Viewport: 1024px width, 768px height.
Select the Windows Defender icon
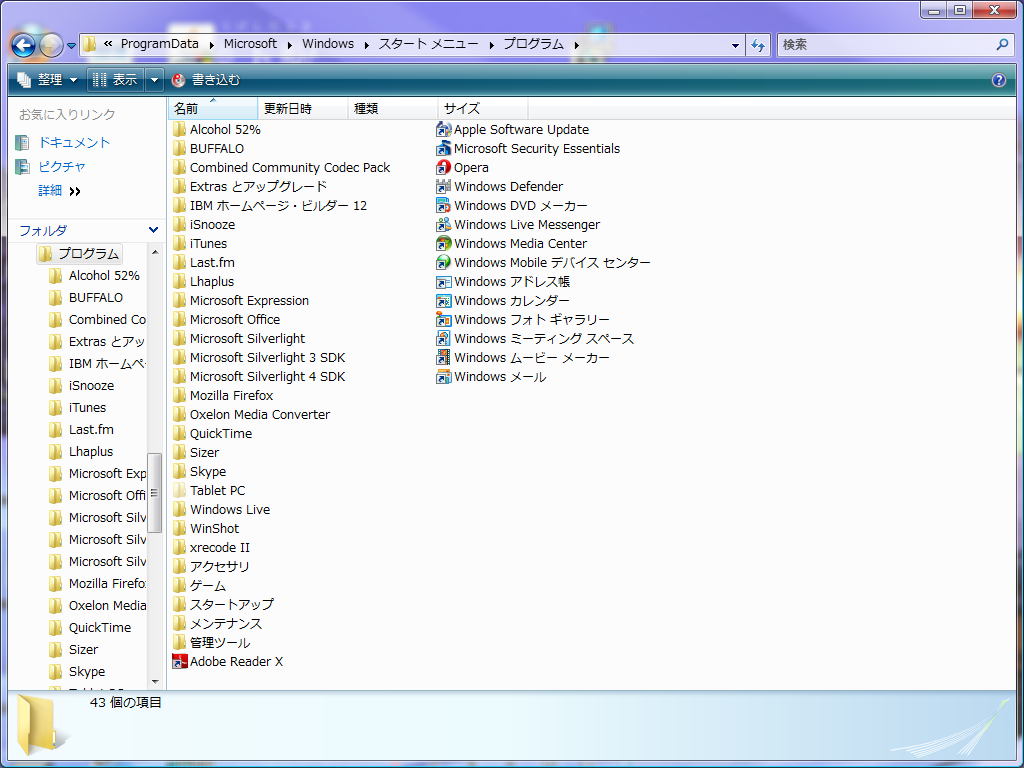click(x=443, y=186)
